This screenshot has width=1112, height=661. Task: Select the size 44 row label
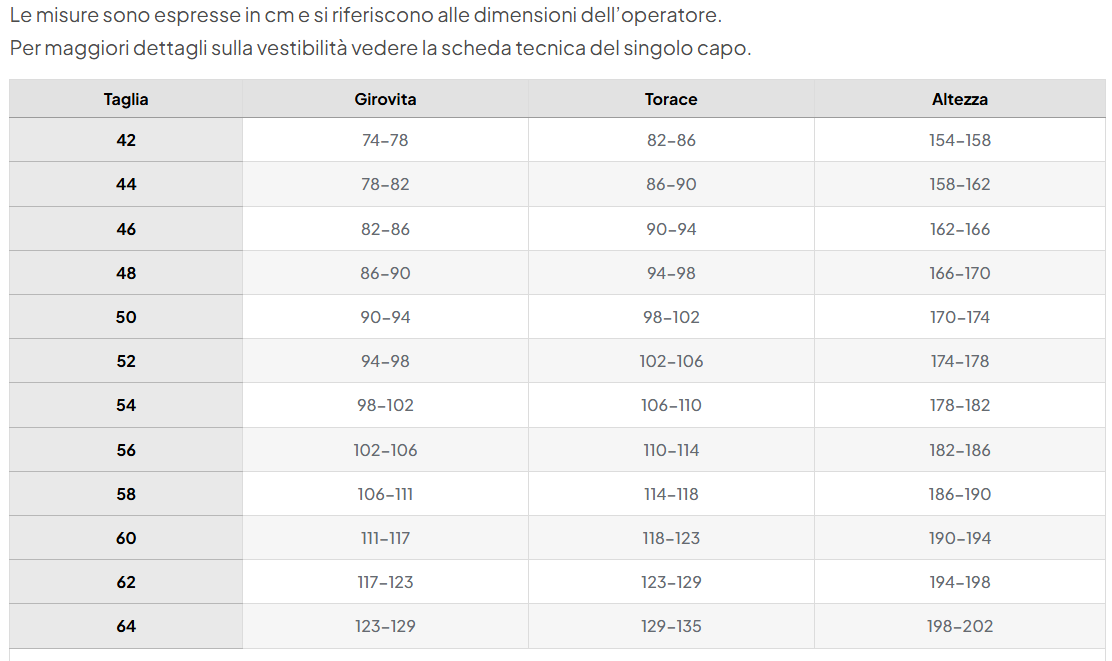(x=126, y=184)
